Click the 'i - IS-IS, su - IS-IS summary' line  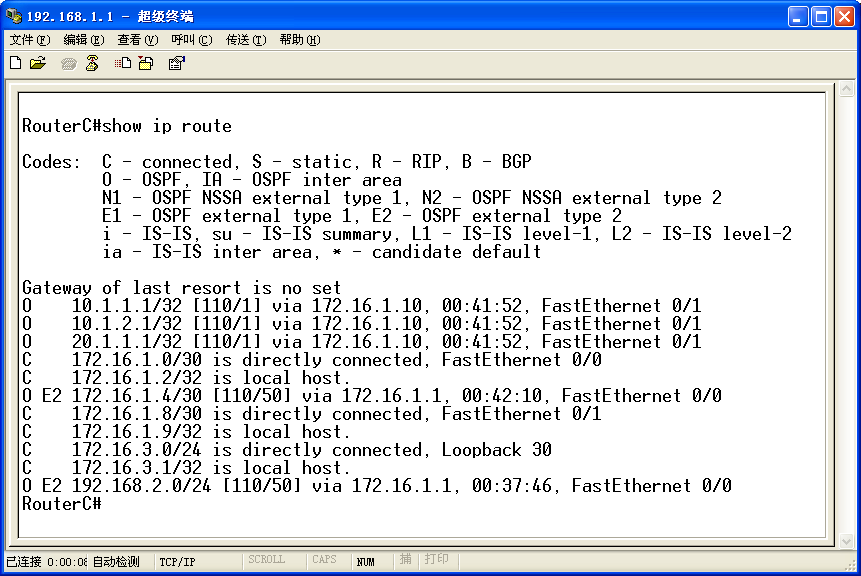(447, 234)
